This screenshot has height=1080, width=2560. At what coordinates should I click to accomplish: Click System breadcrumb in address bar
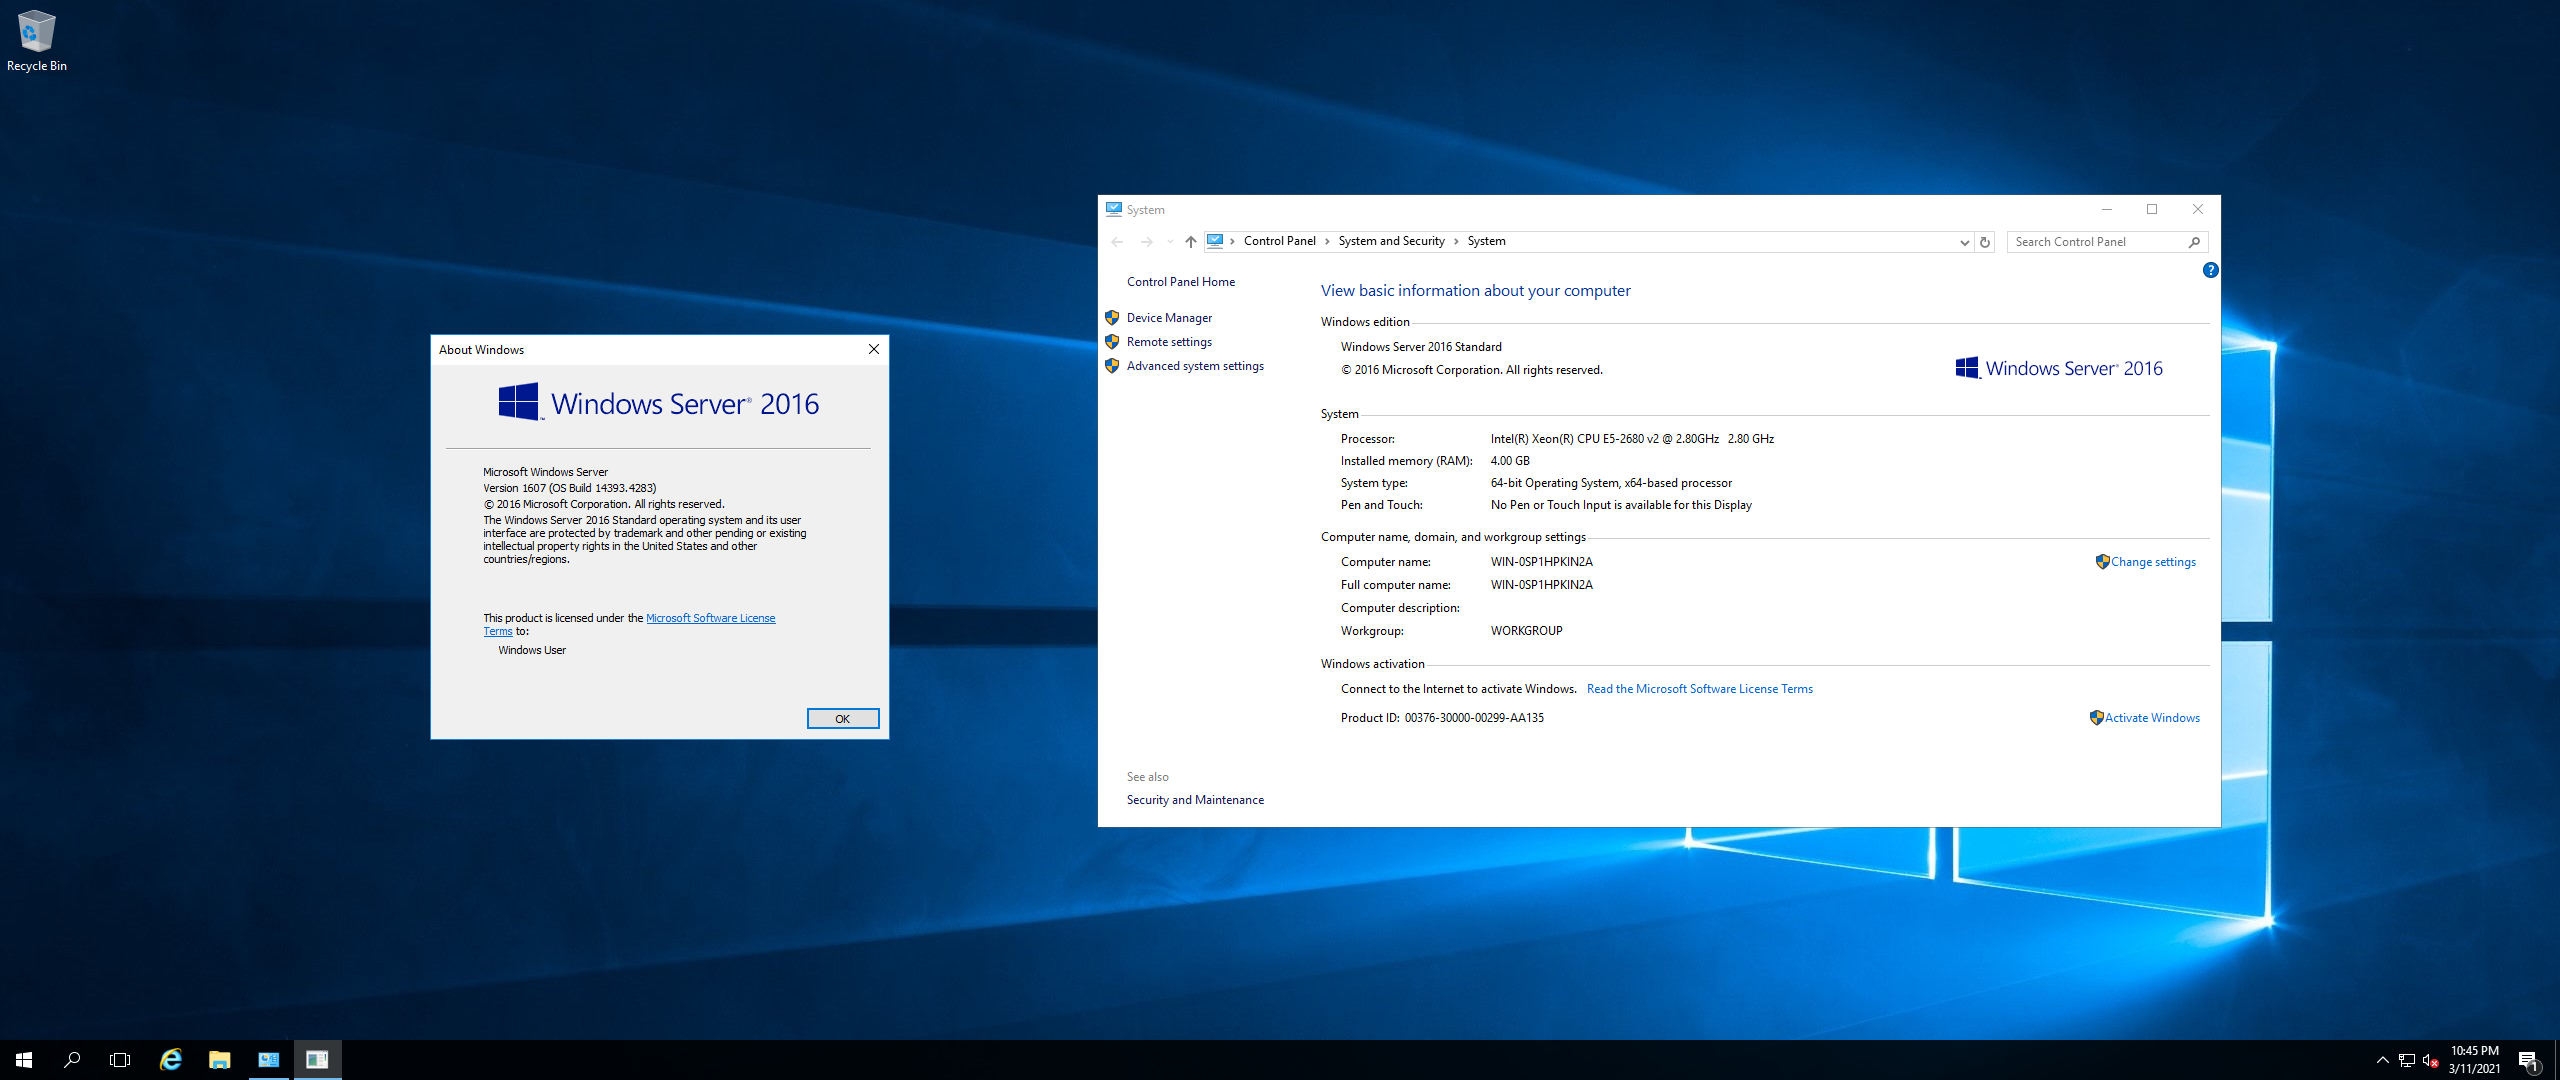(x=1486, y=241)
